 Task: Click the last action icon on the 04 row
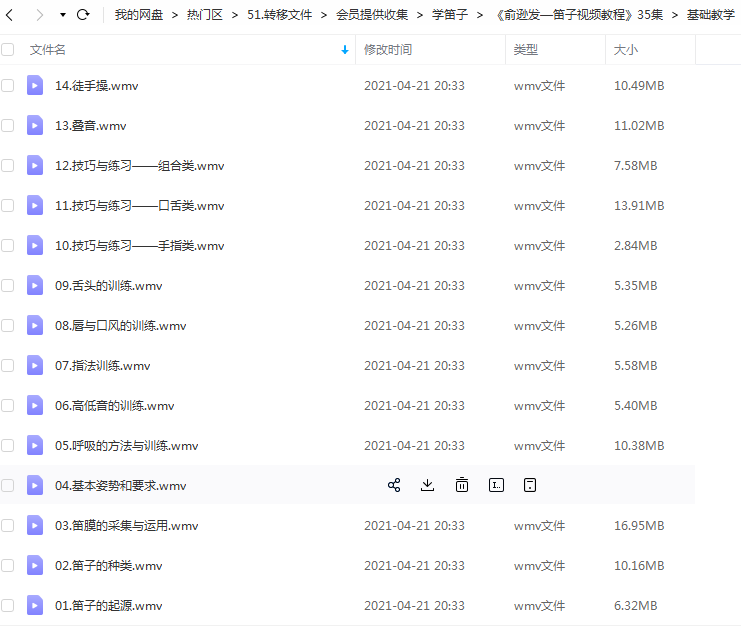pos(530,485)
